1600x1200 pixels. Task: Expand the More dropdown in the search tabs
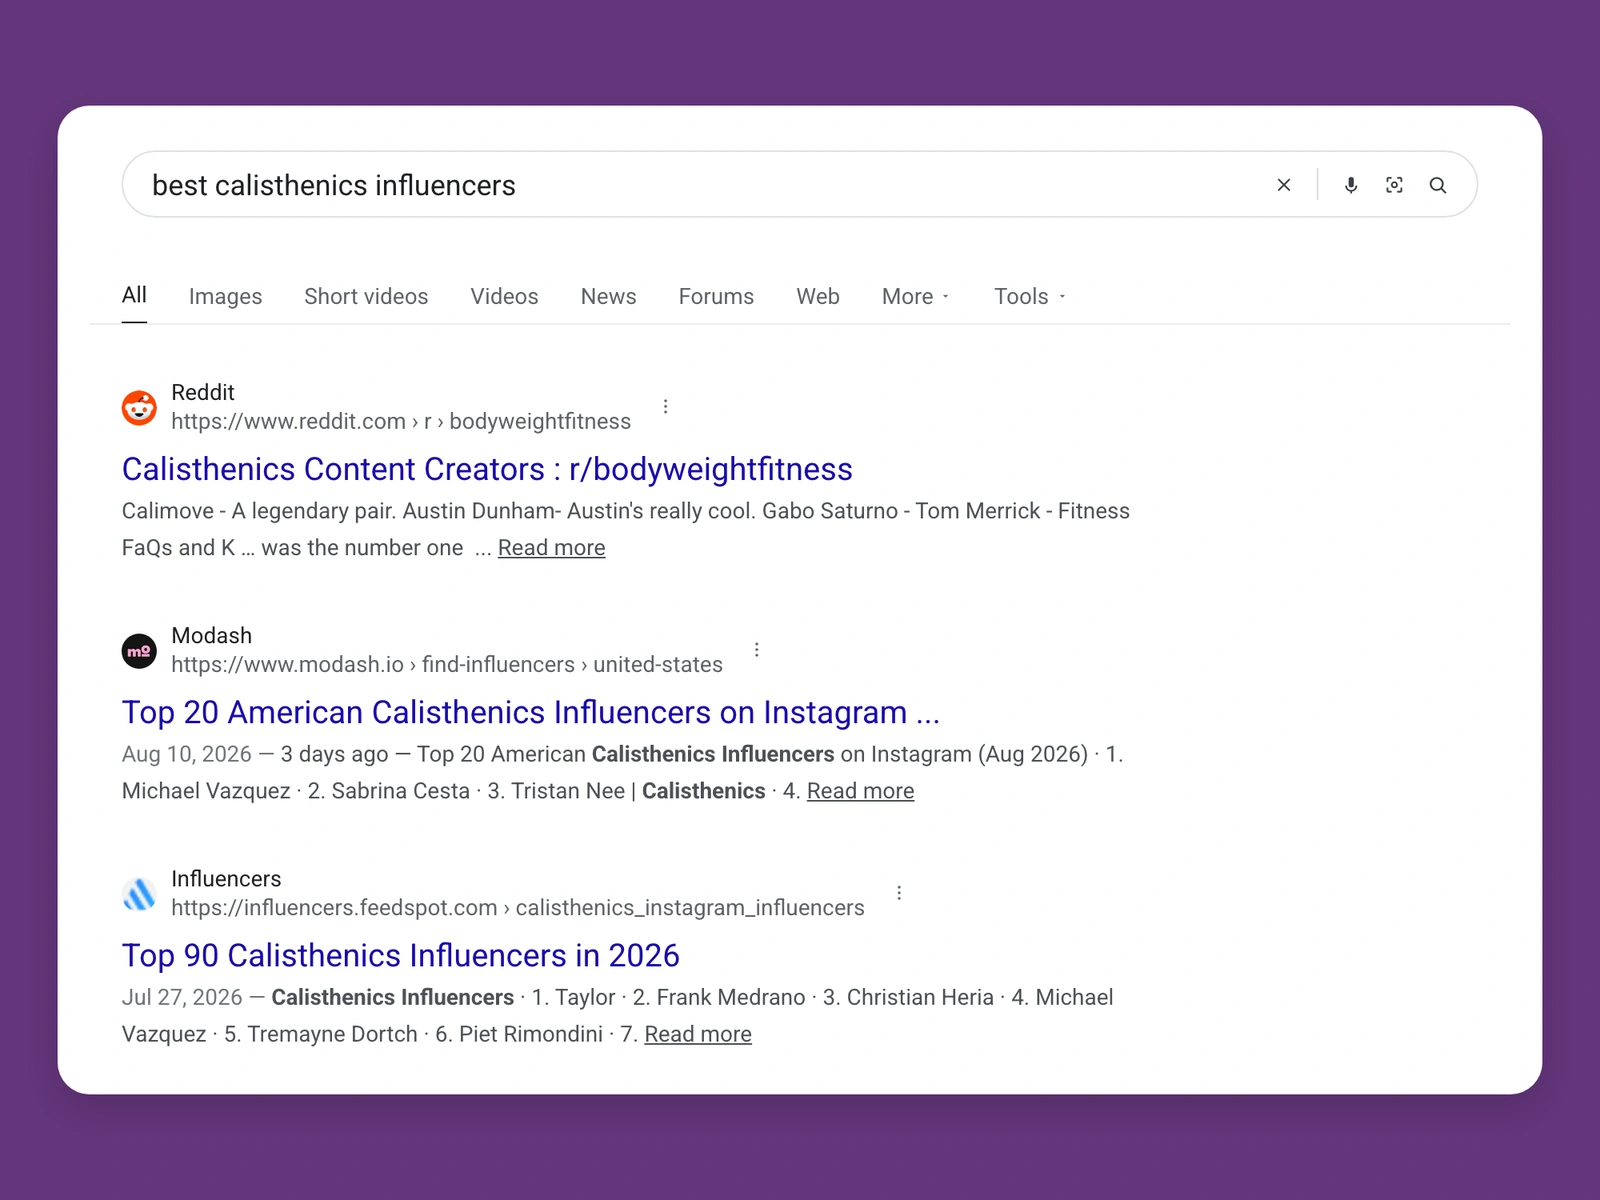coord(916,297)
